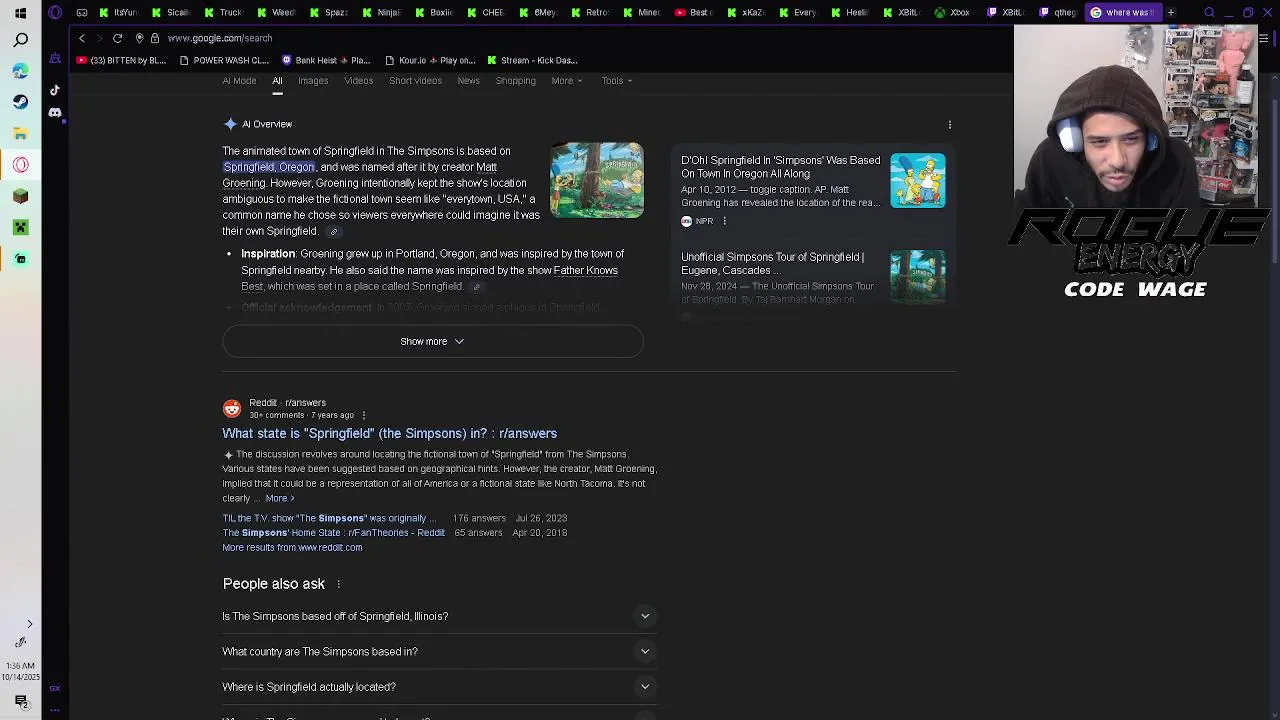Viewport: 1280px width, 720px height.
Task: Switch to Short videos tab
Action: (415, 81)
